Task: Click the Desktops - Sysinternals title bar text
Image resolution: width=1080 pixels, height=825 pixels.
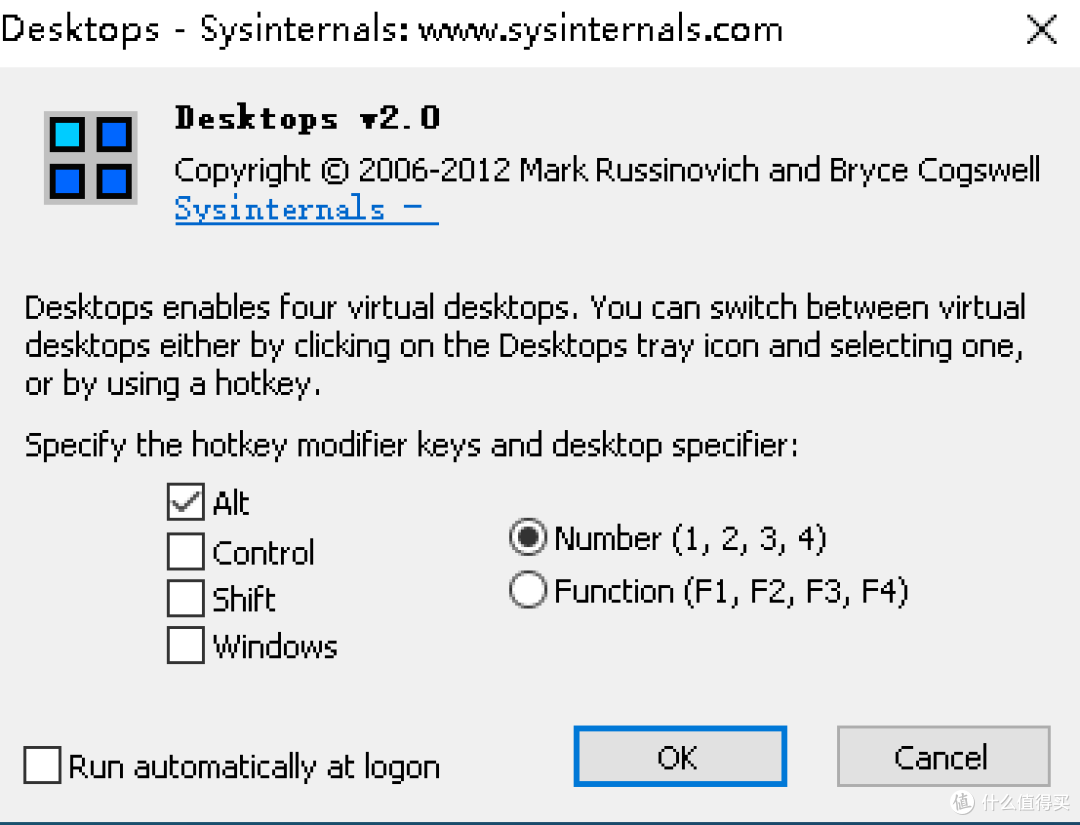Action: tap(392, 30)
